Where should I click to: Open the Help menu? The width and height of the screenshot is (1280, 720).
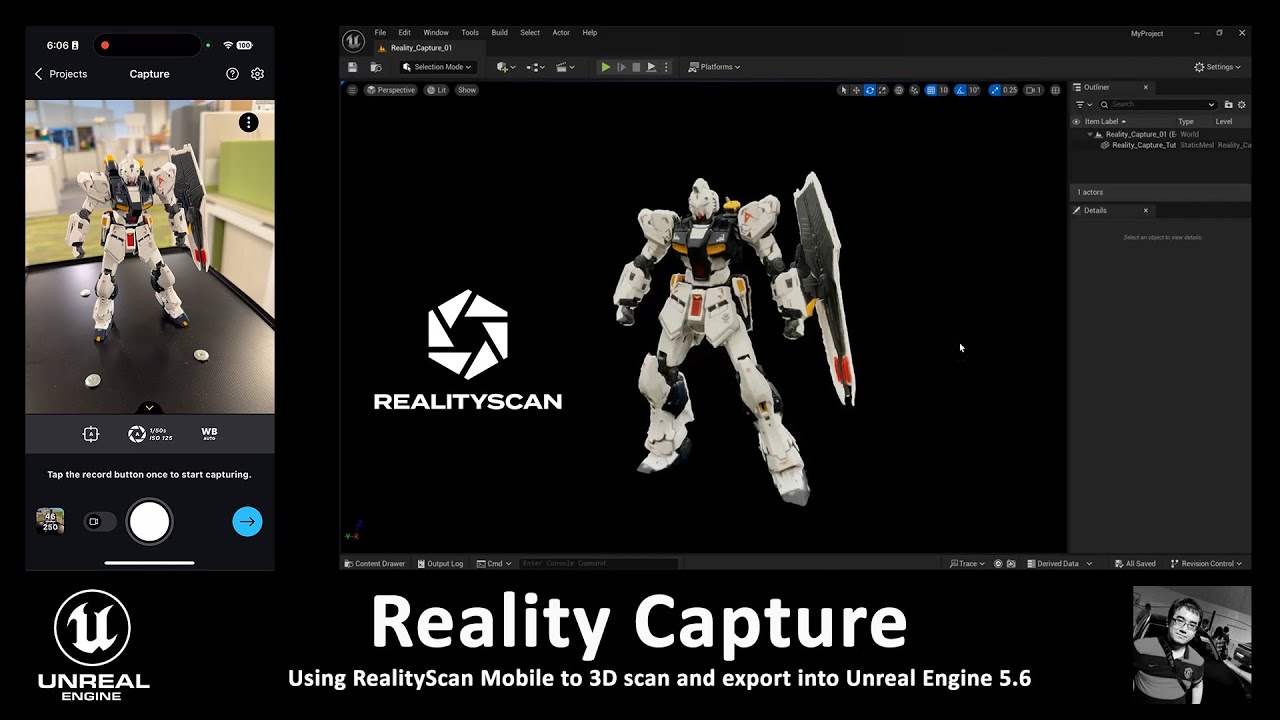tap(590, 33)
